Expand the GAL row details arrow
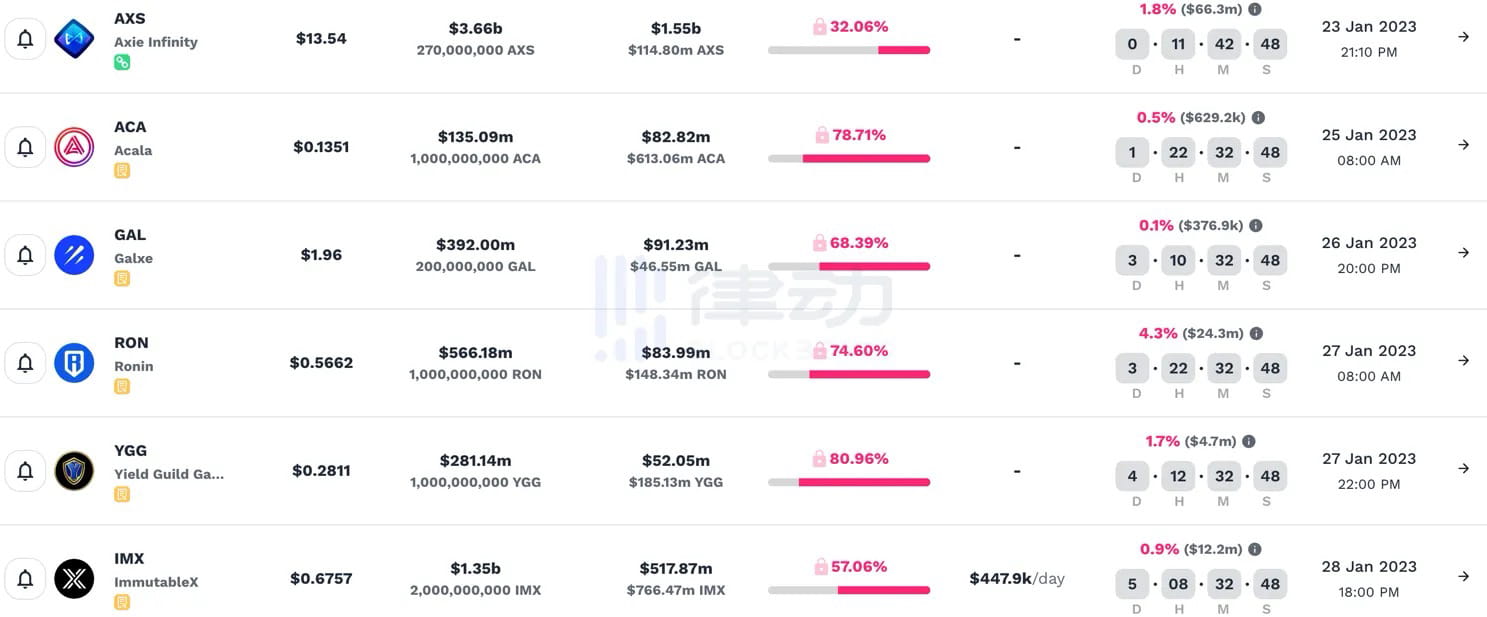1487x617 pixels. tap(1462, 254)
